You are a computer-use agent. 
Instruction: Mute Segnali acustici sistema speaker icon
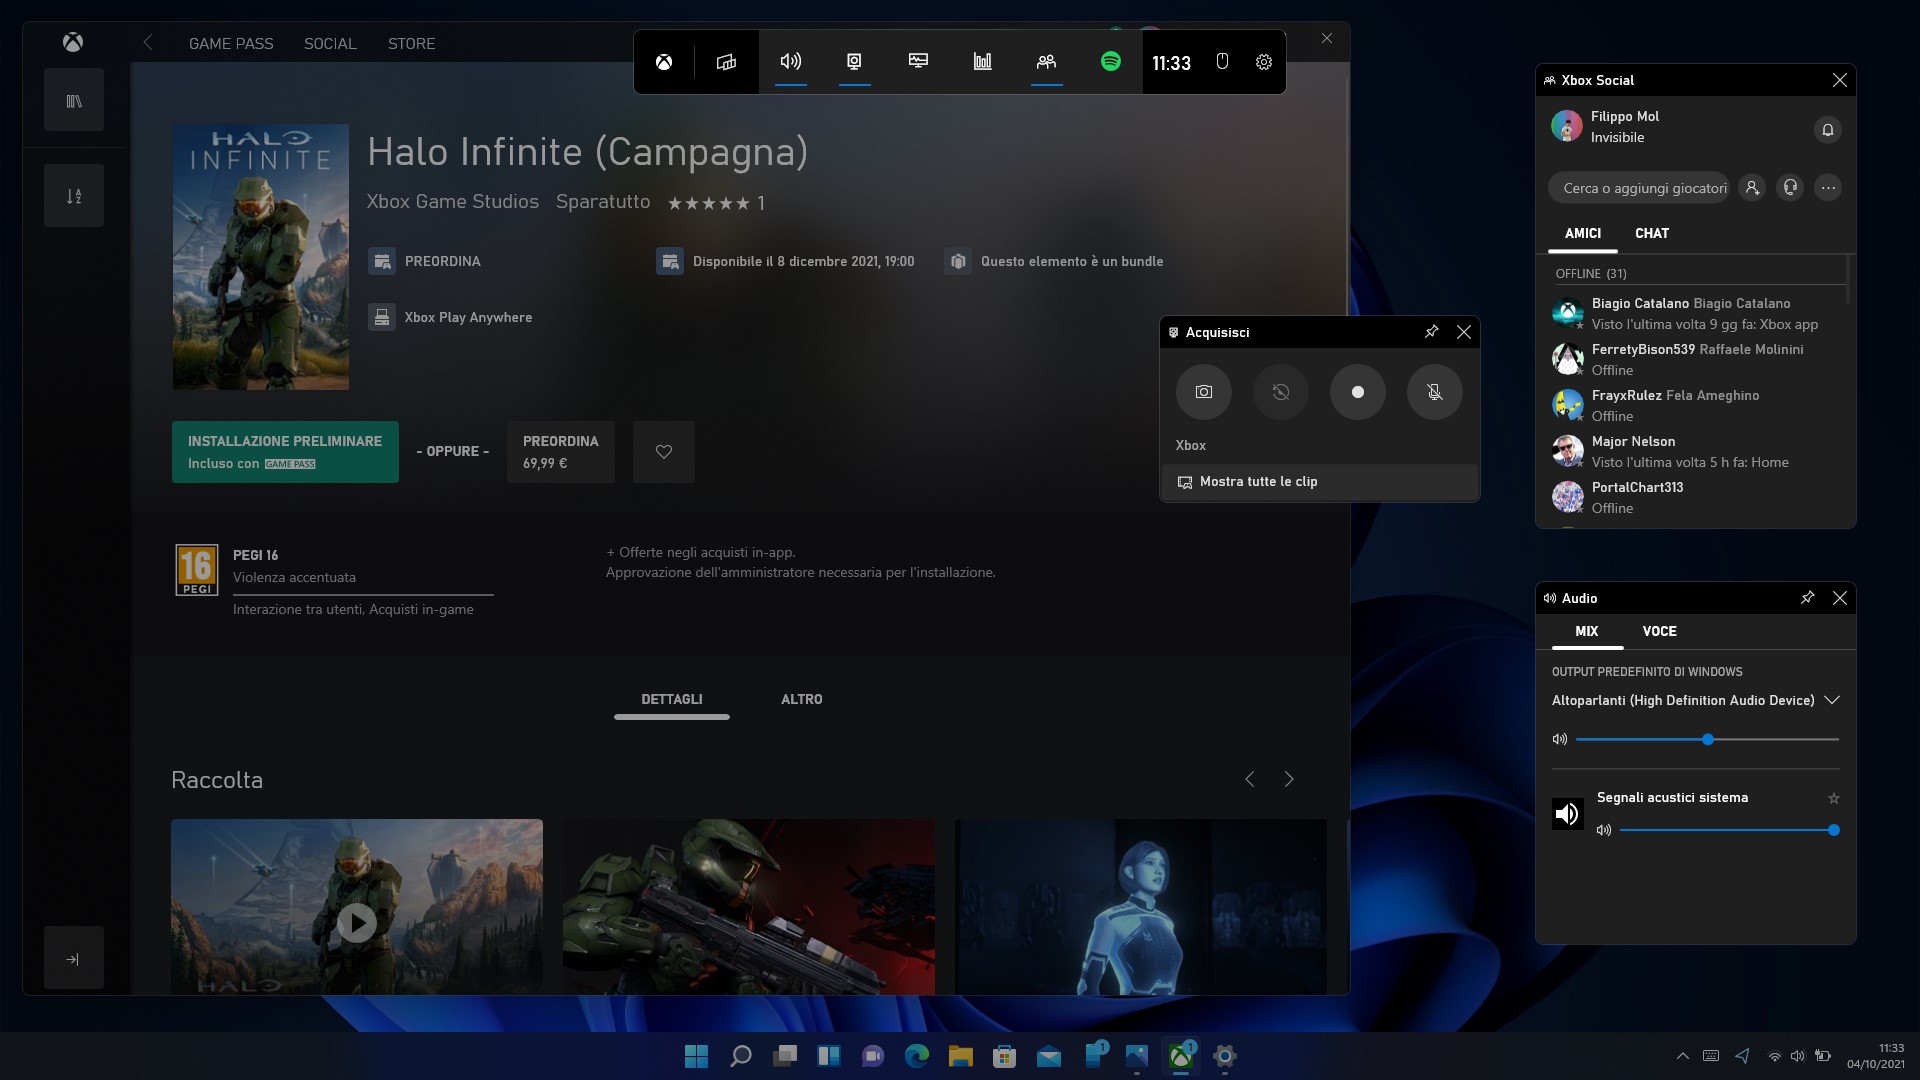pos(1603,830)
